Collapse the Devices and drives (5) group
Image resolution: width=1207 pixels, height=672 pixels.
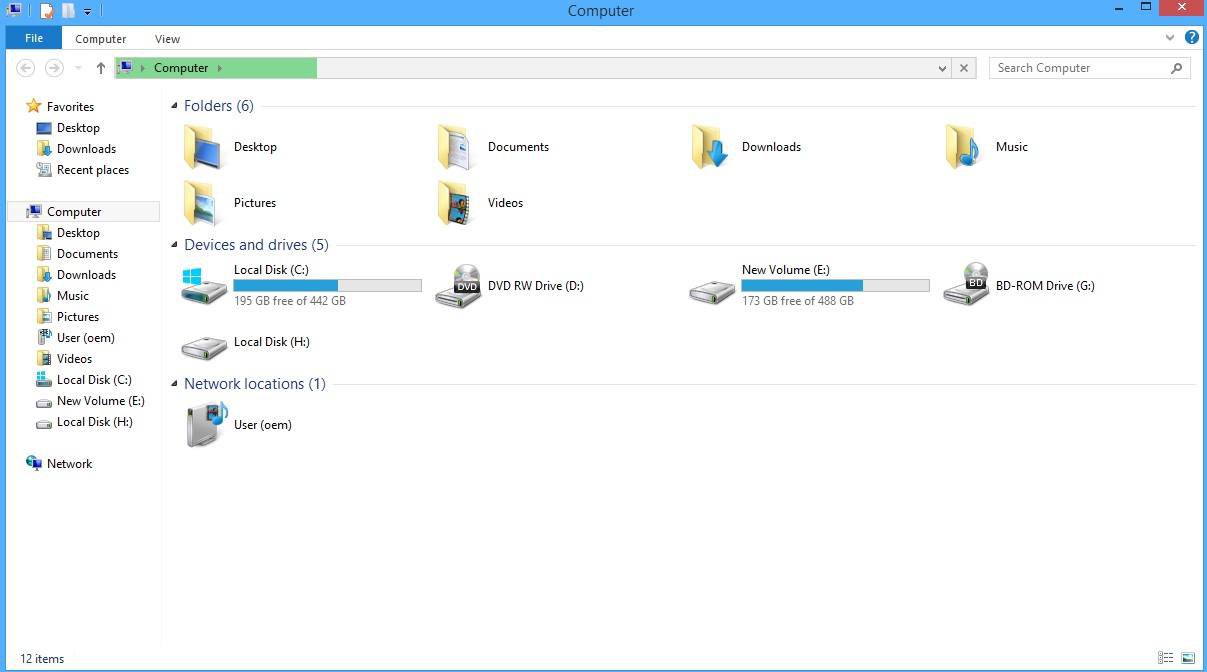click(174, 245)
